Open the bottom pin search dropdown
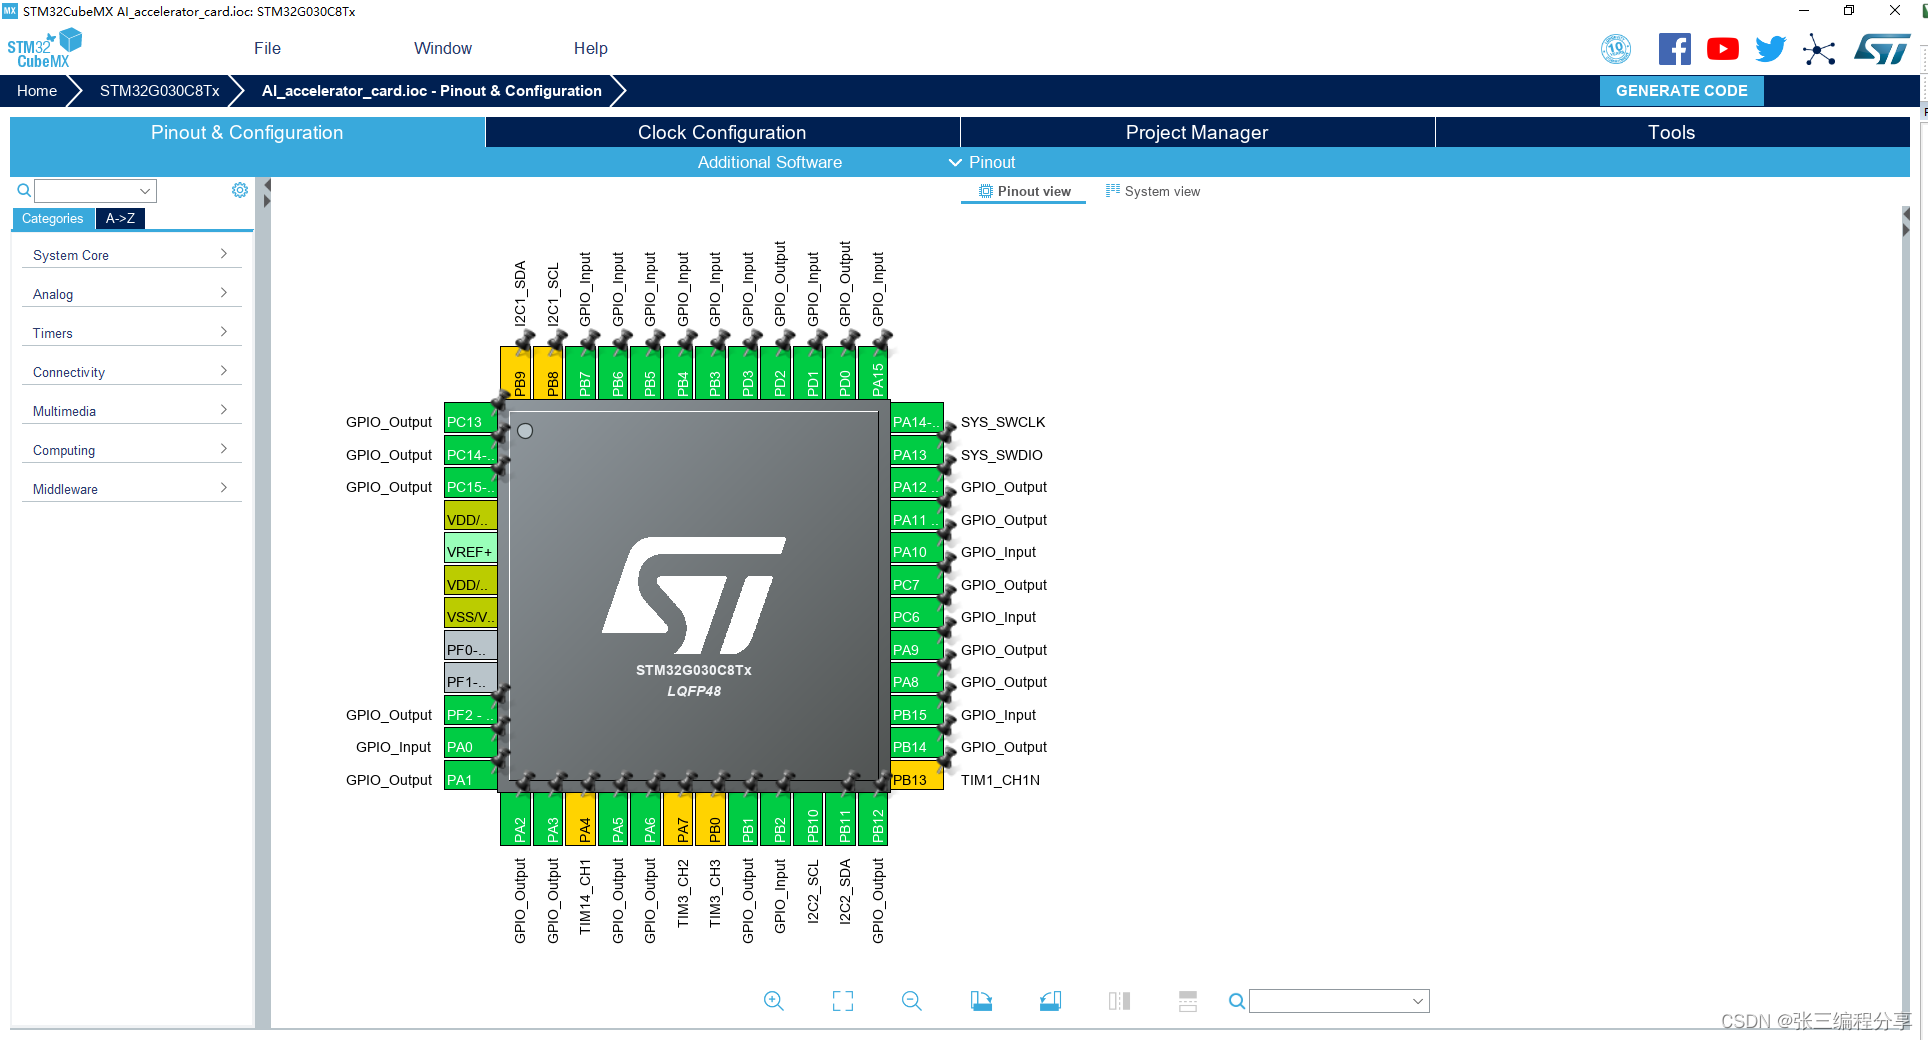Image resolution: width=1928 pixels, height=1040 pixels. click(x=1418, y=1001)
